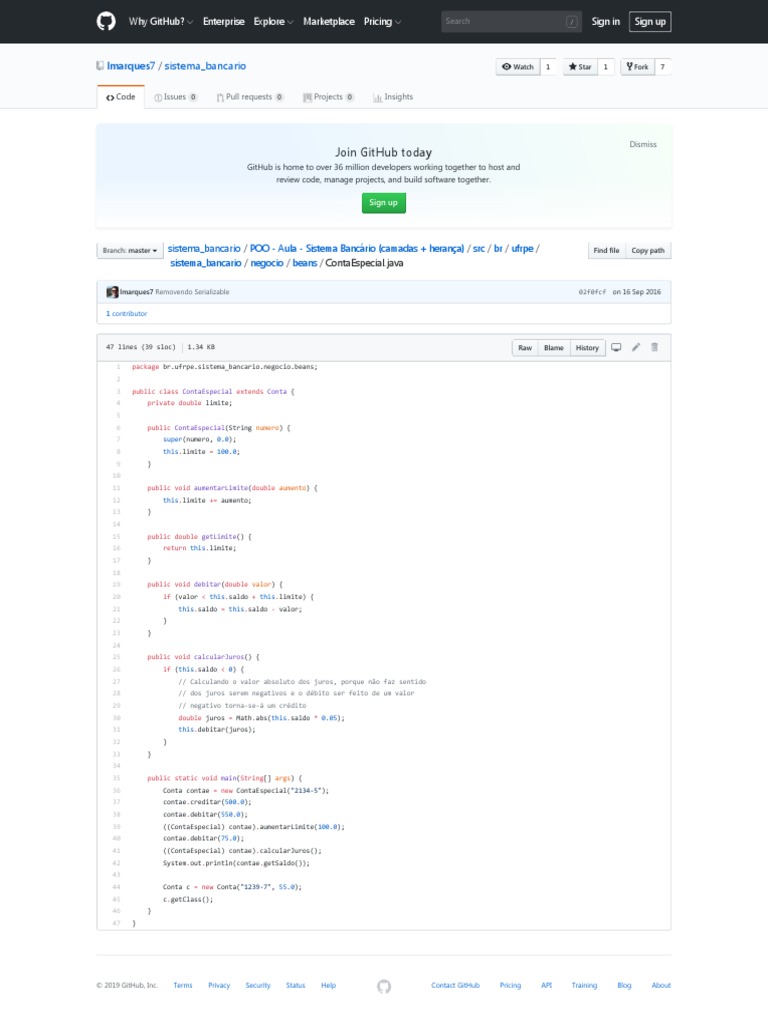The image size is (768, 1024).
Task: Open Contact GitHub in the footer
Action: (455, 985)
